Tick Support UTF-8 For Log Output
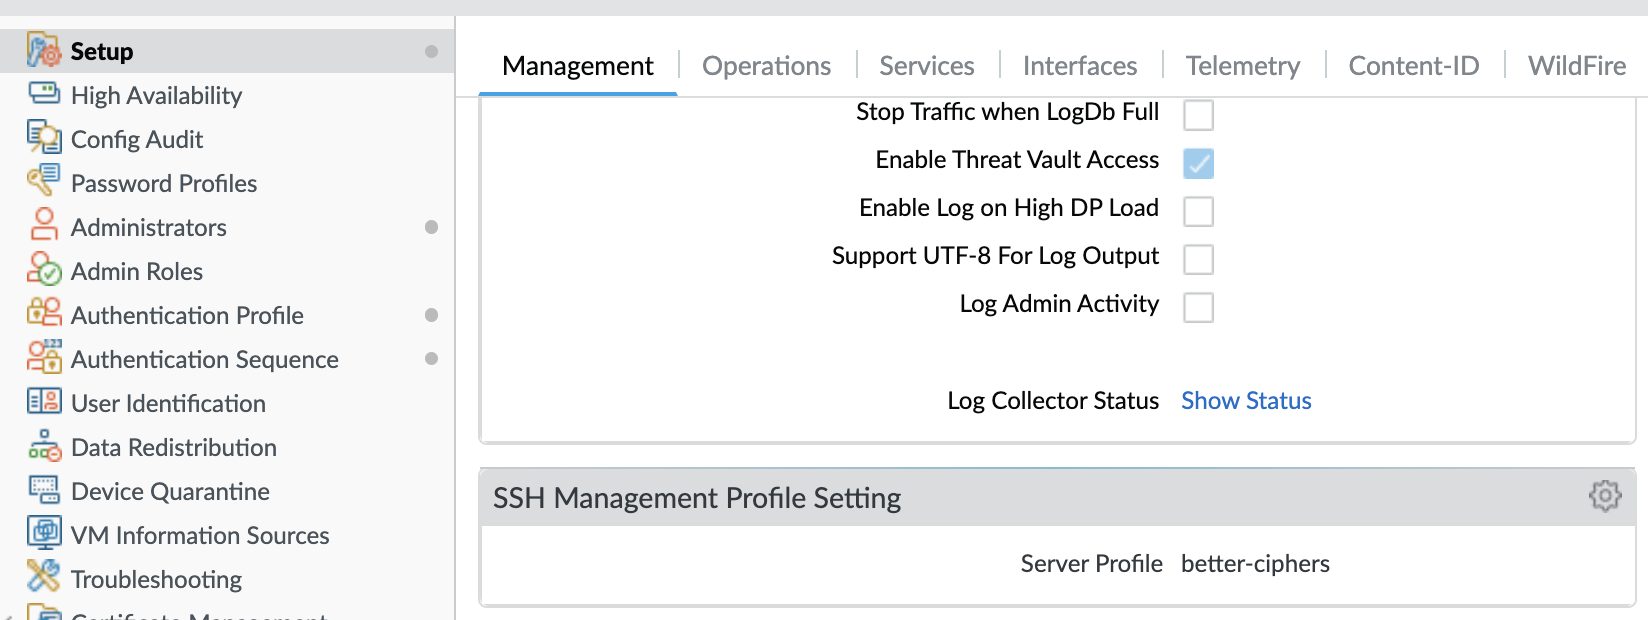 (1198, 259)
